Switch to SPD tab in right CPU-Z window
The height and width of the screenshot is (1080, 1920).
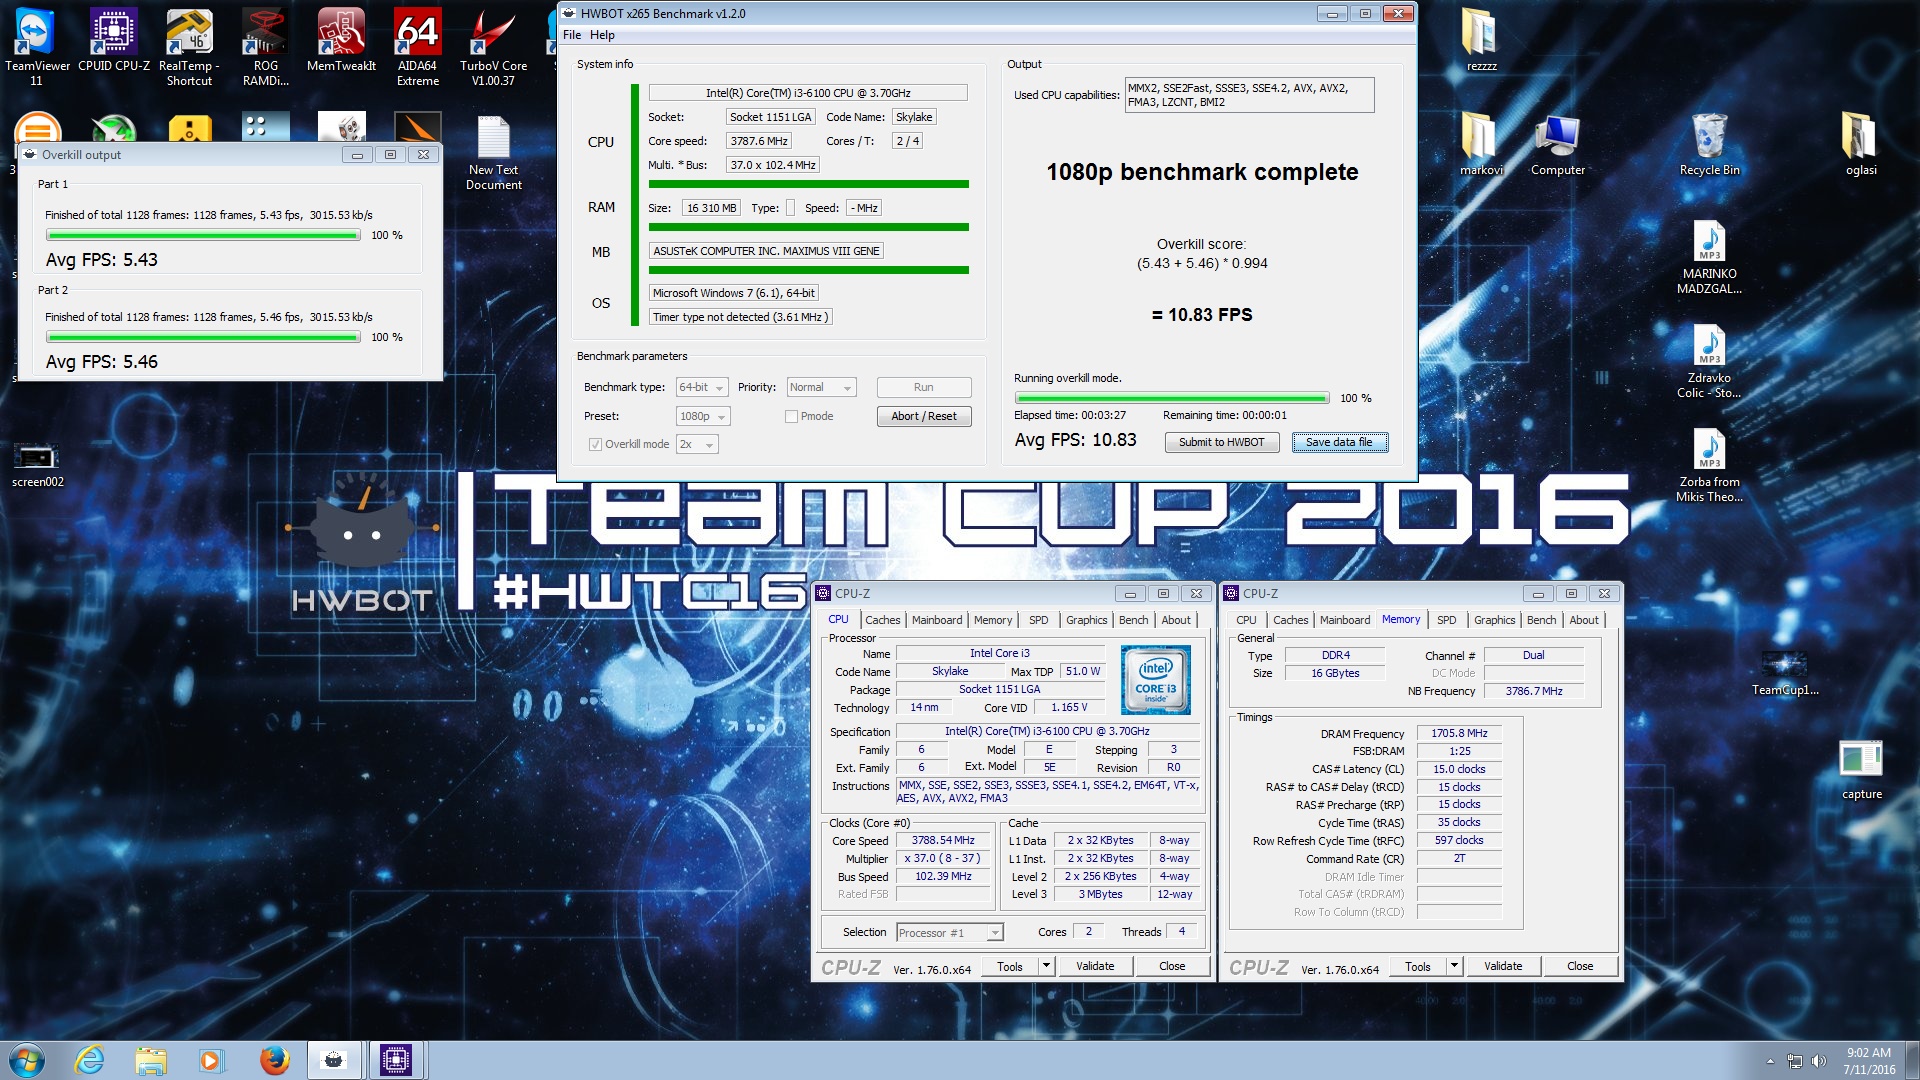[x=1446, y=620]
